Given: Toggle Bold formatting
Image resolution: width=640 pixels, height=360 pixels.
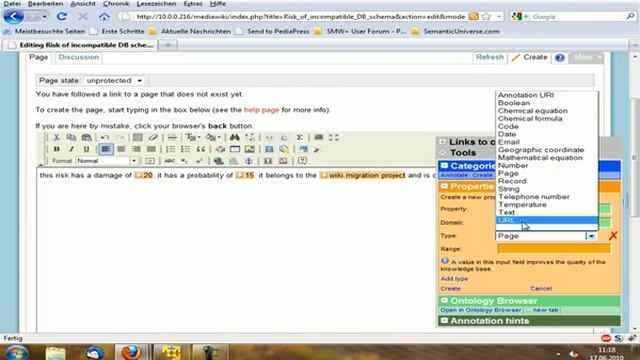Looking at the screenshot, I should click(56, 149).
